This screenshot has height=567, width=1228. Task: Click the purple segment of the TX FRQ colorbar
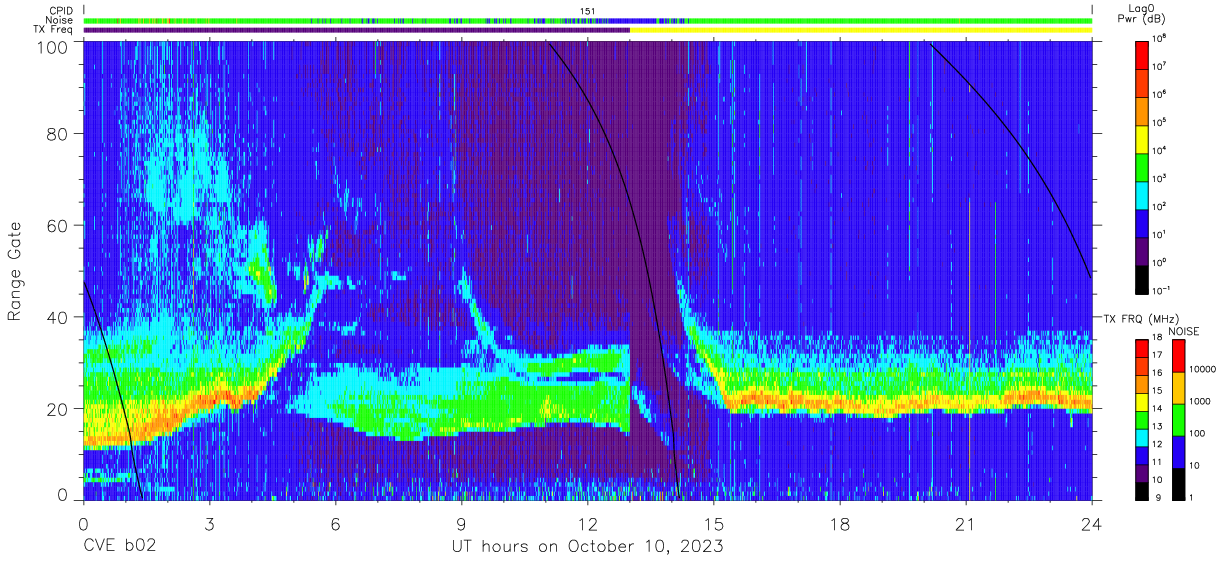1143,473
